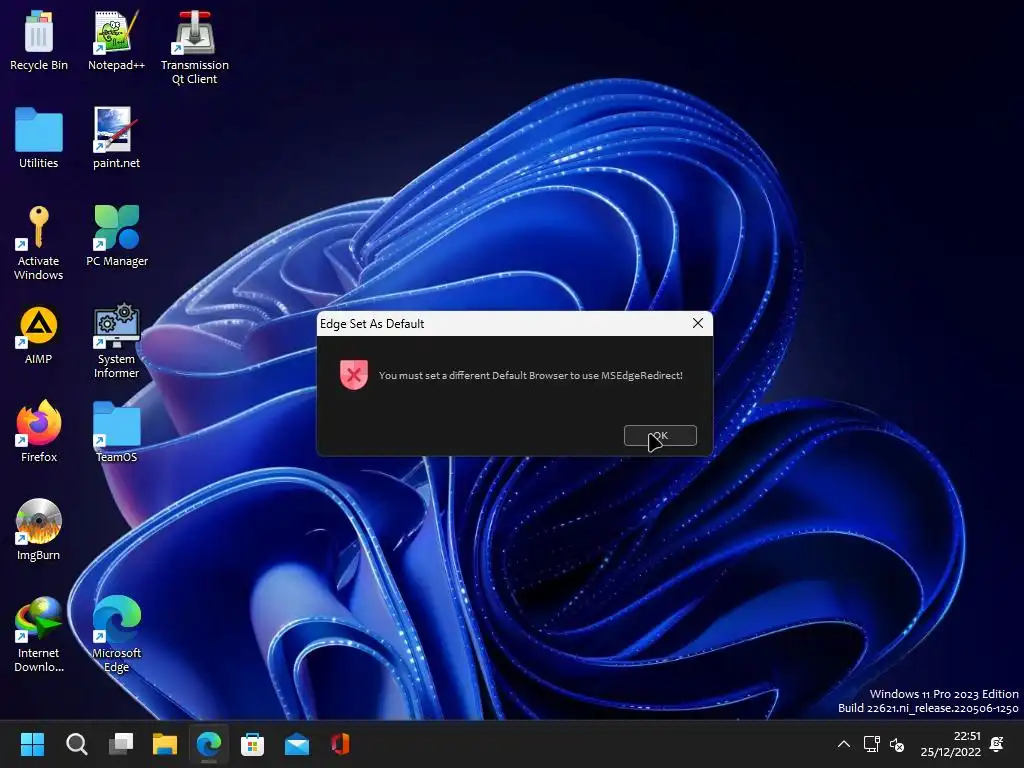This screenshot has width=1024, height=768.
Task: Select the Transmission Qt Client shortcut
Action: pyautogui.click(x=195, y=47)
